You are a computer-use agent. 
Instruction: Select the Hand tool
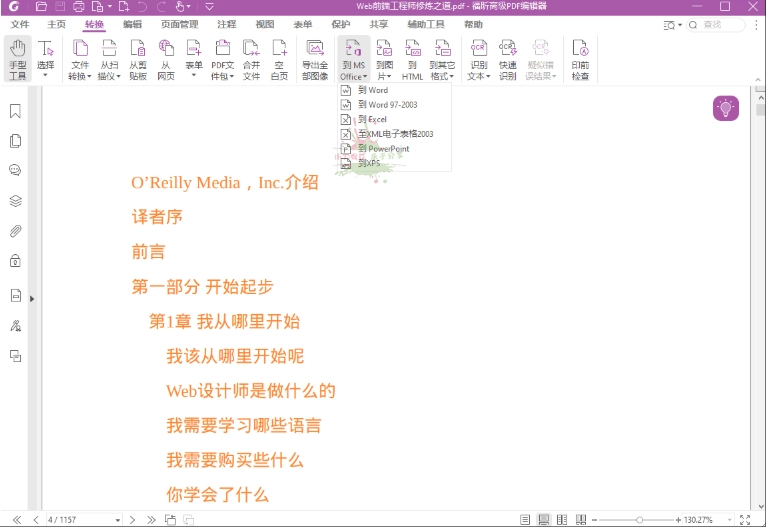pos(18,60)
